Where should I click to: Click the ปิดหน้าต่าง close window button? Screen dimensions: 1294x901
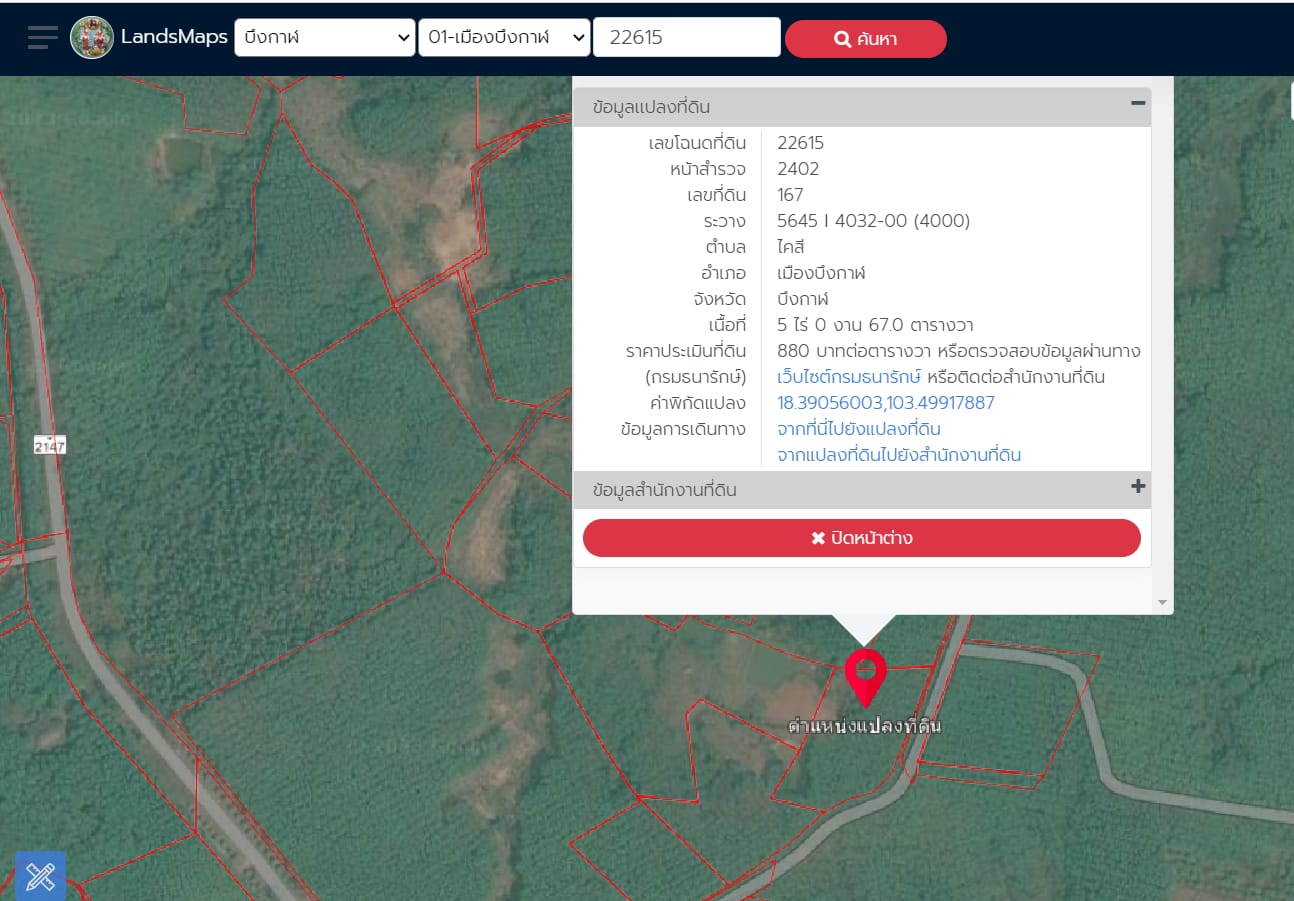point(862,538)
